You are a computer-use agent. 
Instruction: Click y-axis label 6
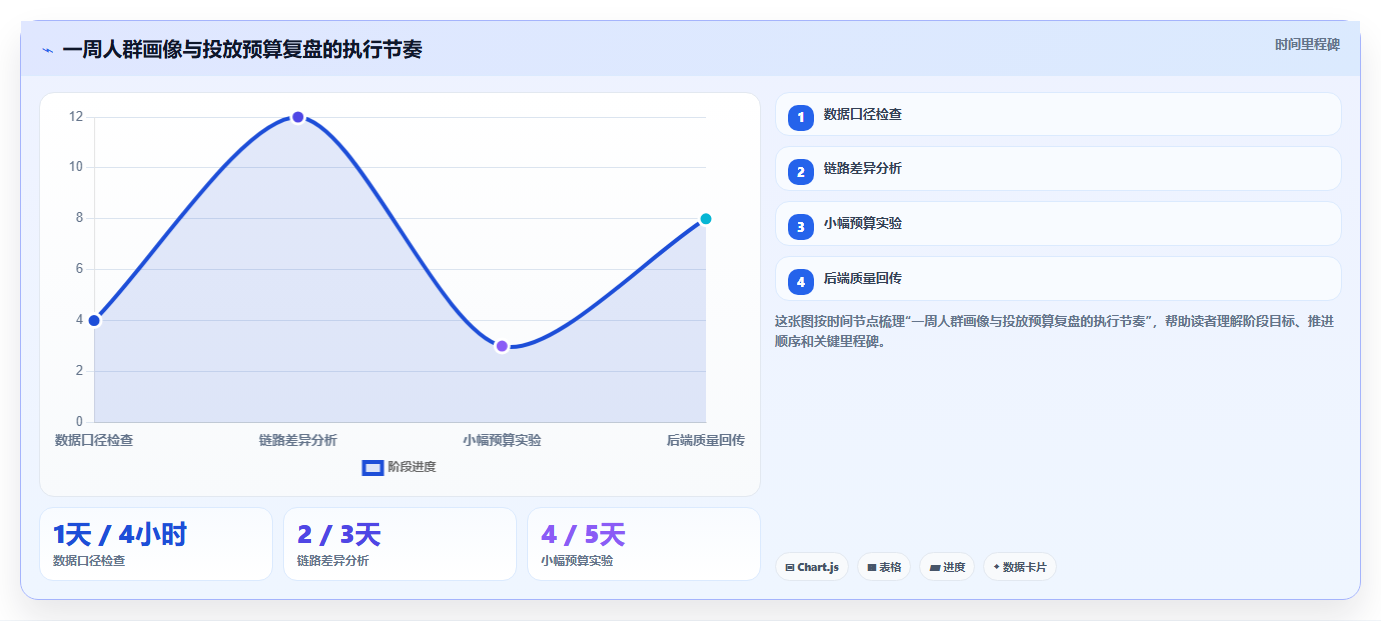point(80,269)
